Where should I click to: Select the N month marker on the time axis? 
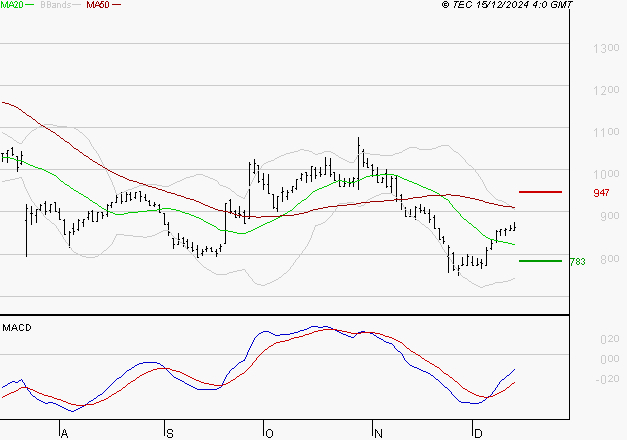tap(377, 433)
